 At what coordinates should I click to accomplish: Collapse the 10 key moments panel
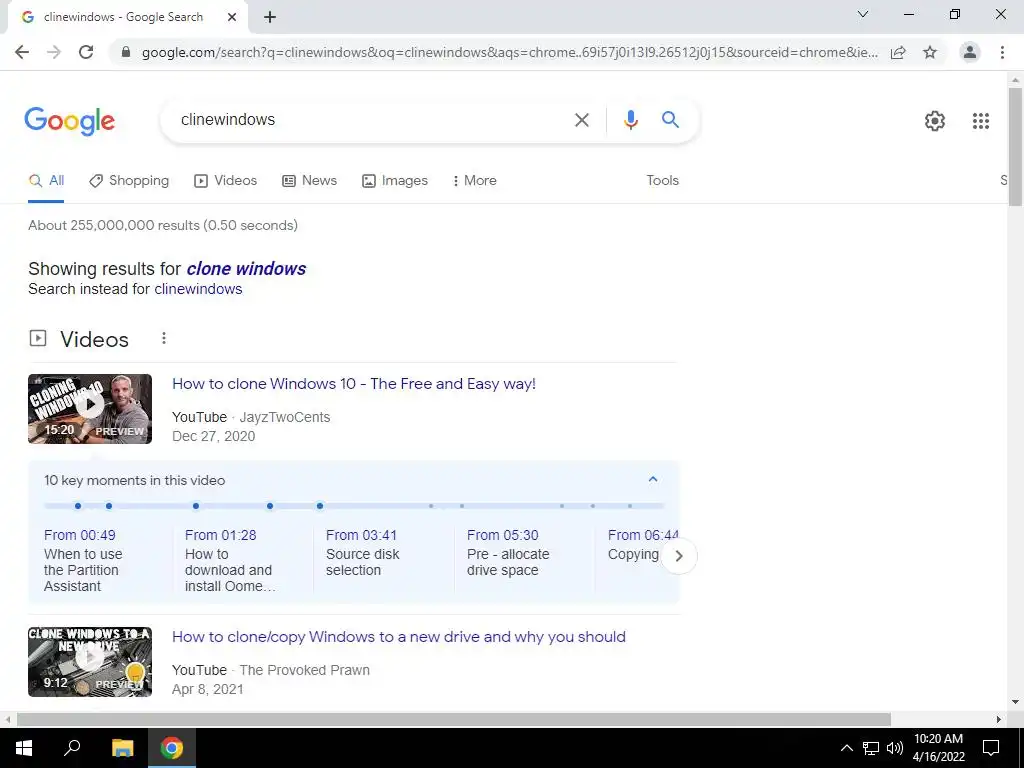pos(652,479)
